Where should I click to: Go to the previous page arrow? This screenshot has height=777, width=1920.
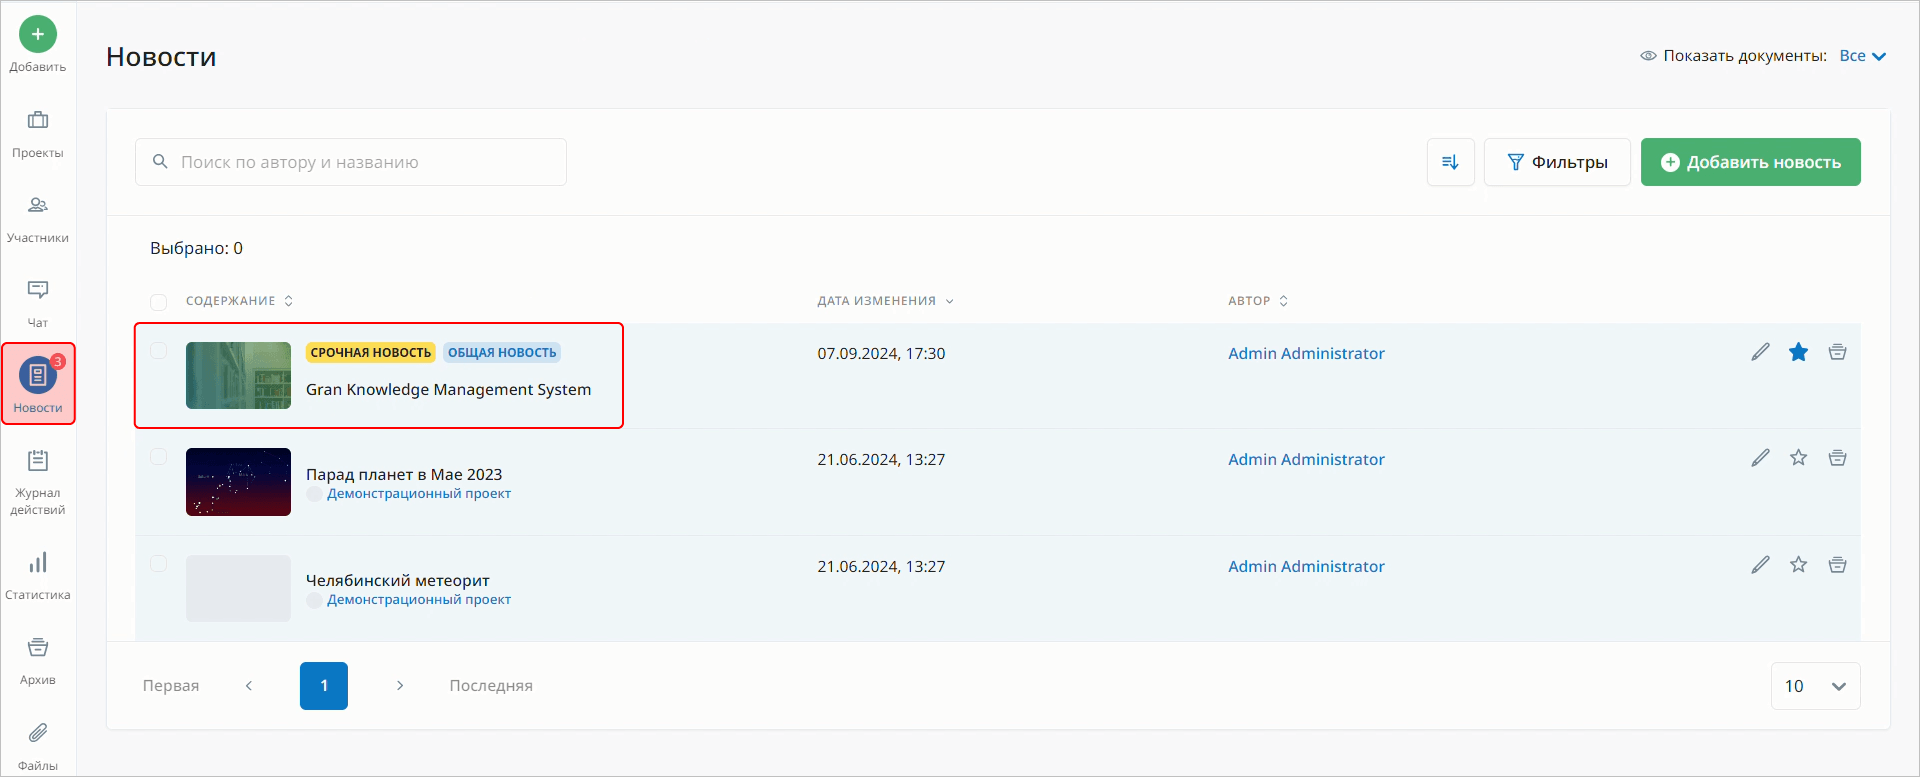249,686
